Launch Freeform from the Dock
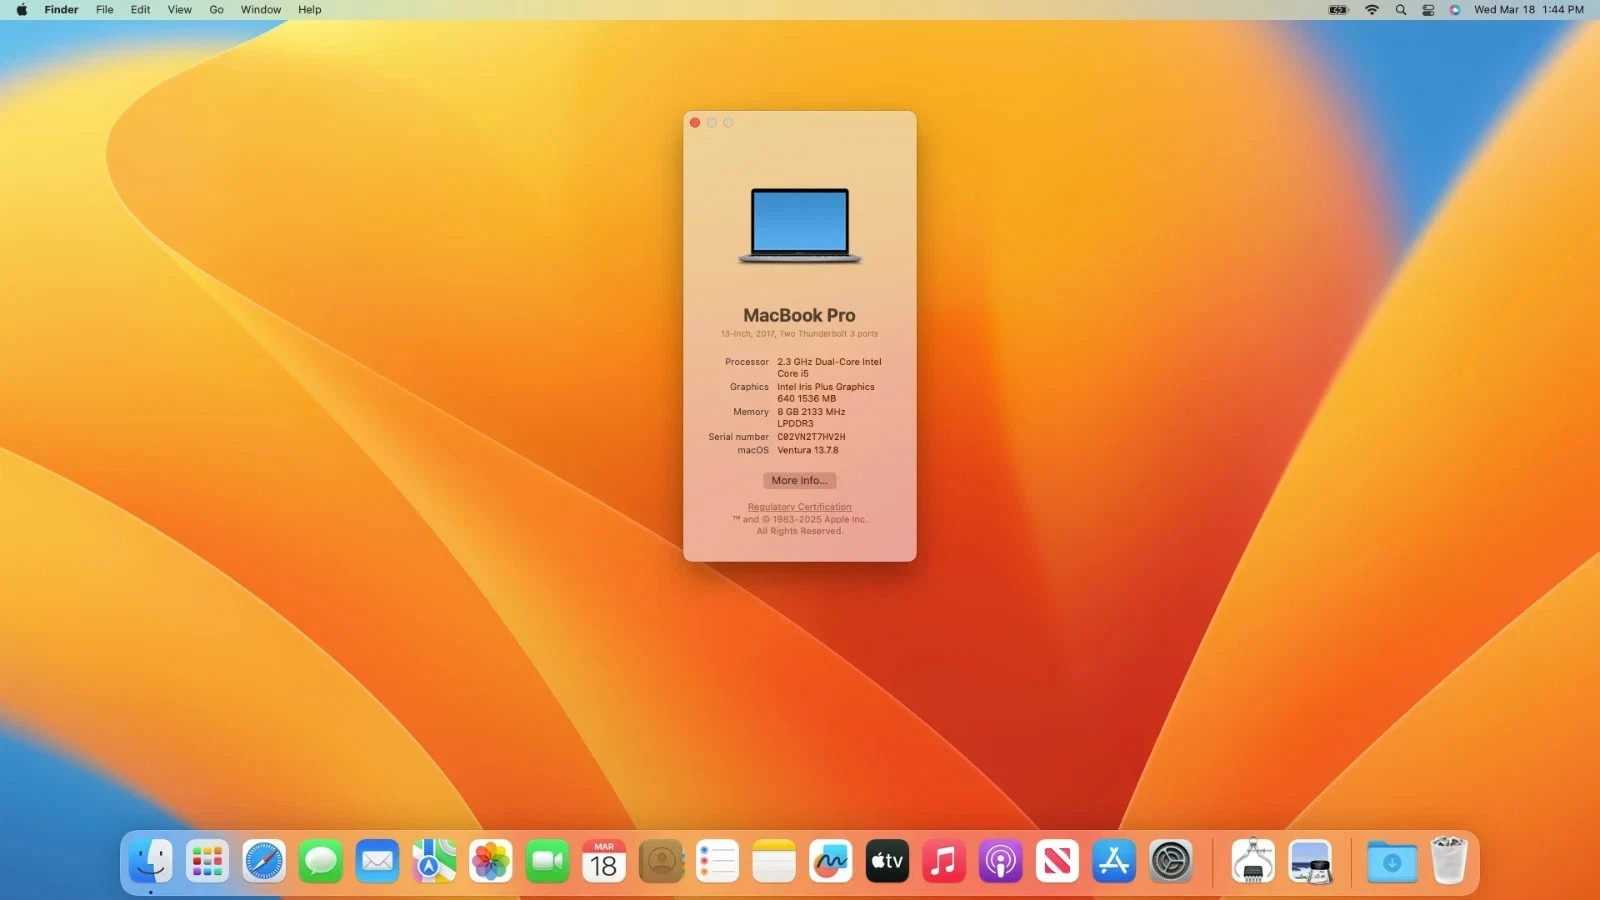This screenshot has height=900, width=1600. click(831, 861)
